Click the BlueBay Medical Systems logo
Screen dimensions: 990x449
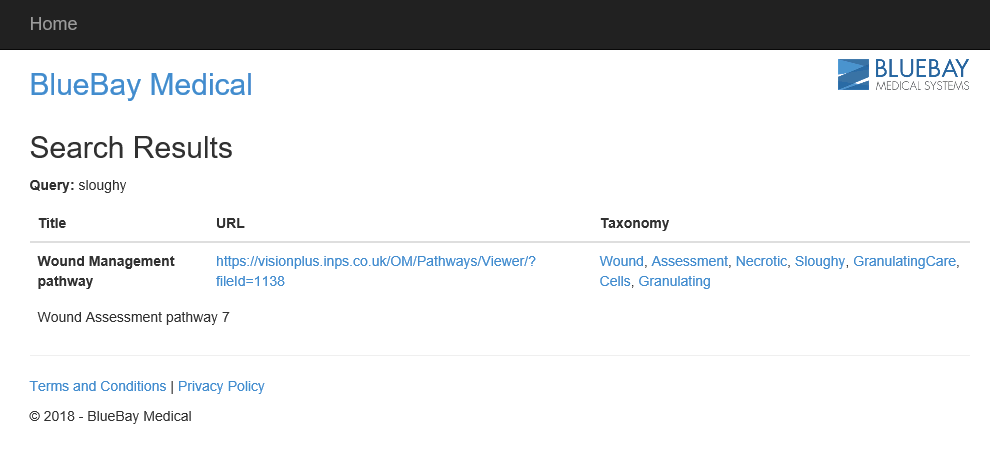(903, 75)
